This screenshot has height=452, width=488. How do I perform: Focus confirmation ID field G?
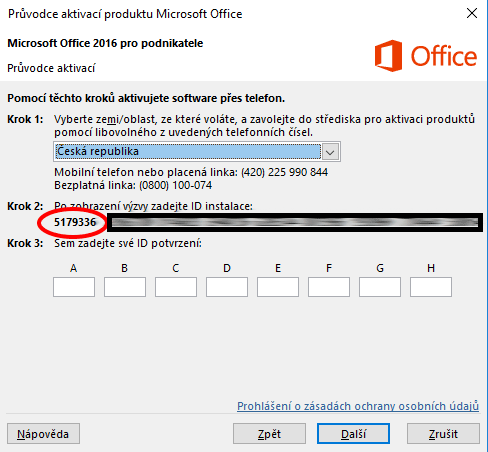[x=380, y=287]
